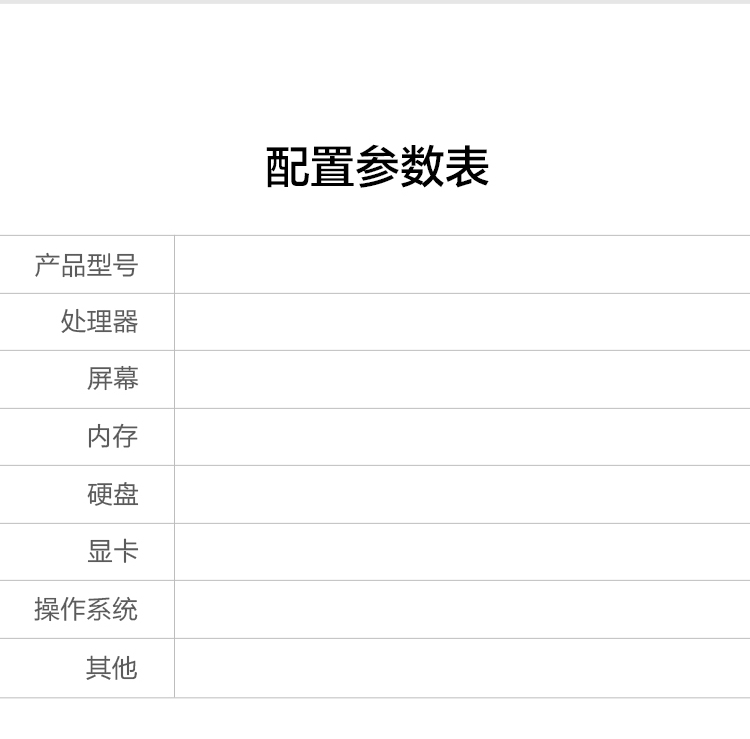The width and height of the screenshot is (750, 739).
Task: Select the 操作系统 row label
Action: tap(86, 609)
